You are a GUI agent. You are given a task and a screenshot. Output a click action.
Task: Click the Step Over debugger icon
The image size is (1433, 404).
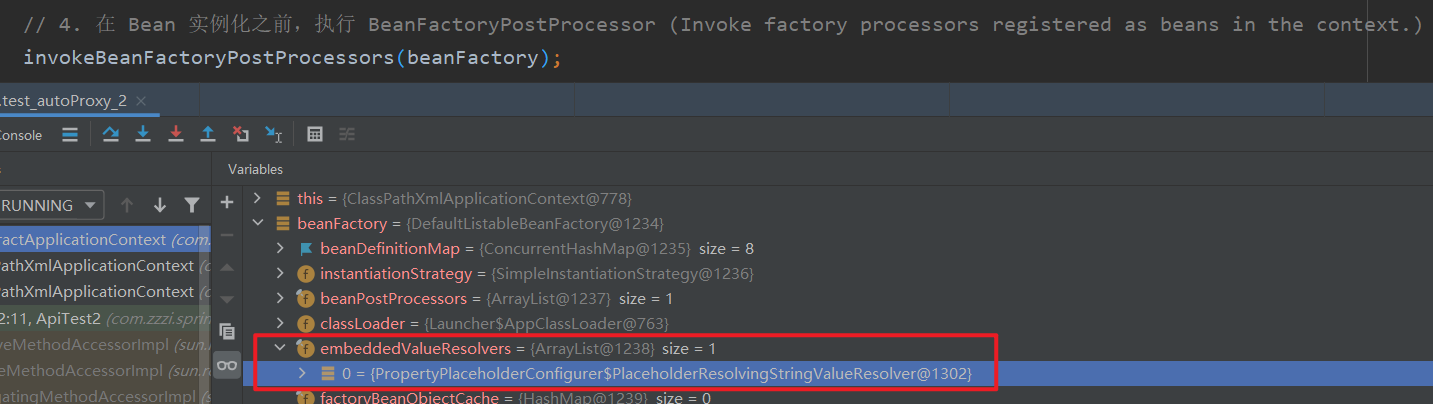pos(111,134)
